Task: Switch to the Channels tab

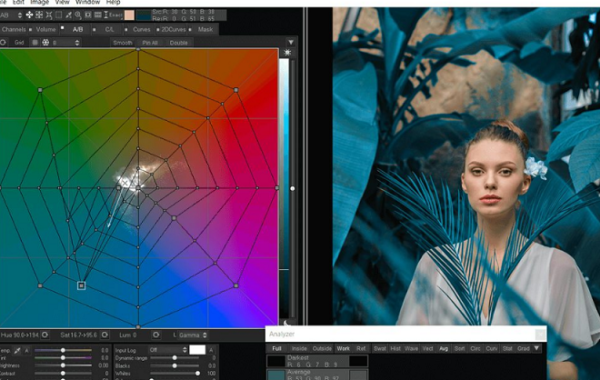Action: (13, 29)
